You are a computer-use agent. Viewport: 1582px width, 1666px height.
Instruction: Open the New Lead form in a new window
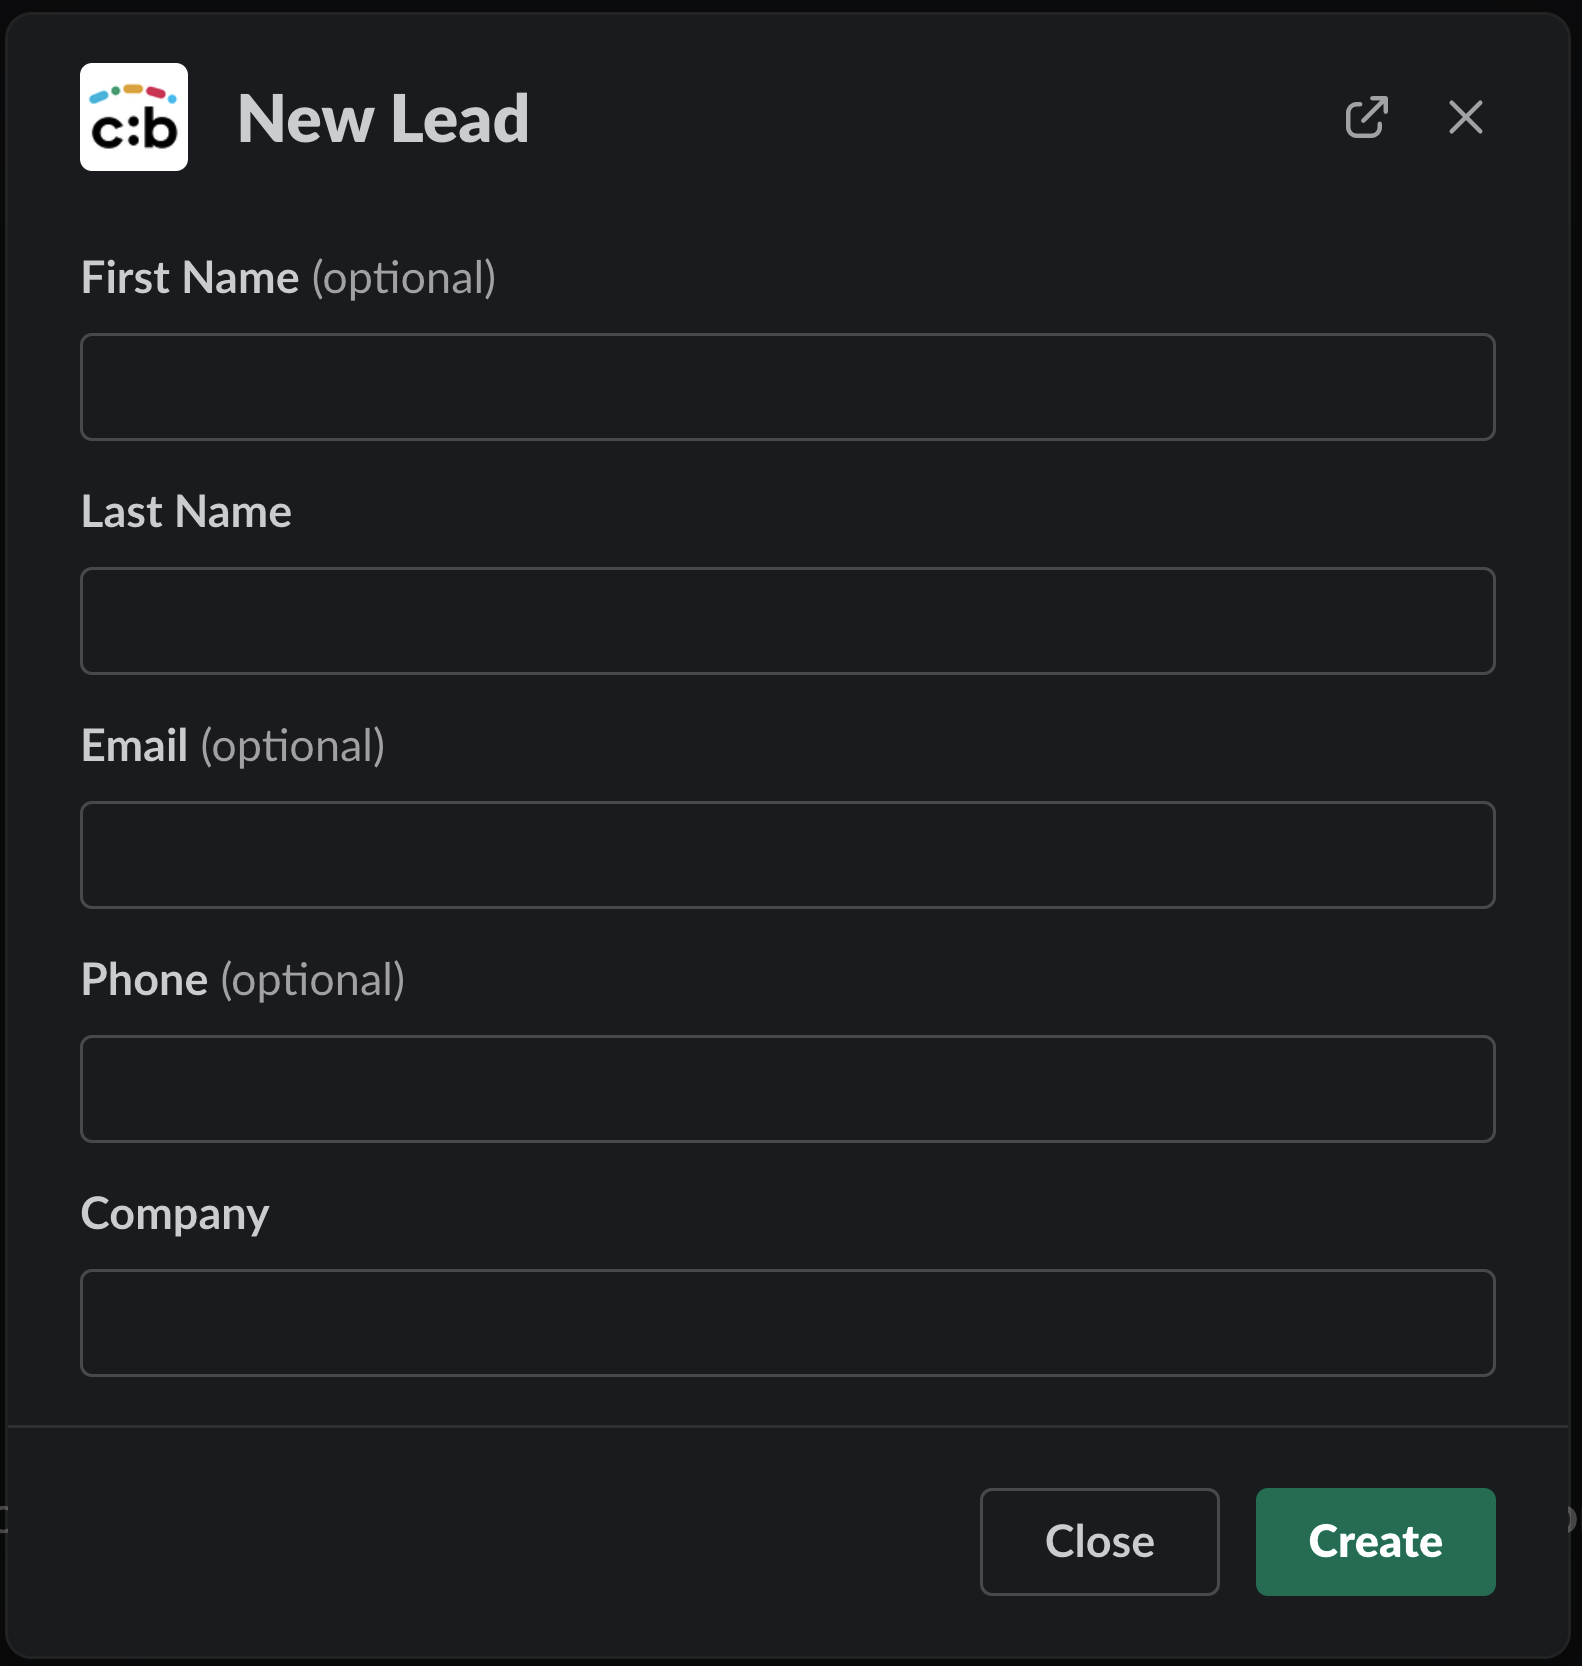1366,117
